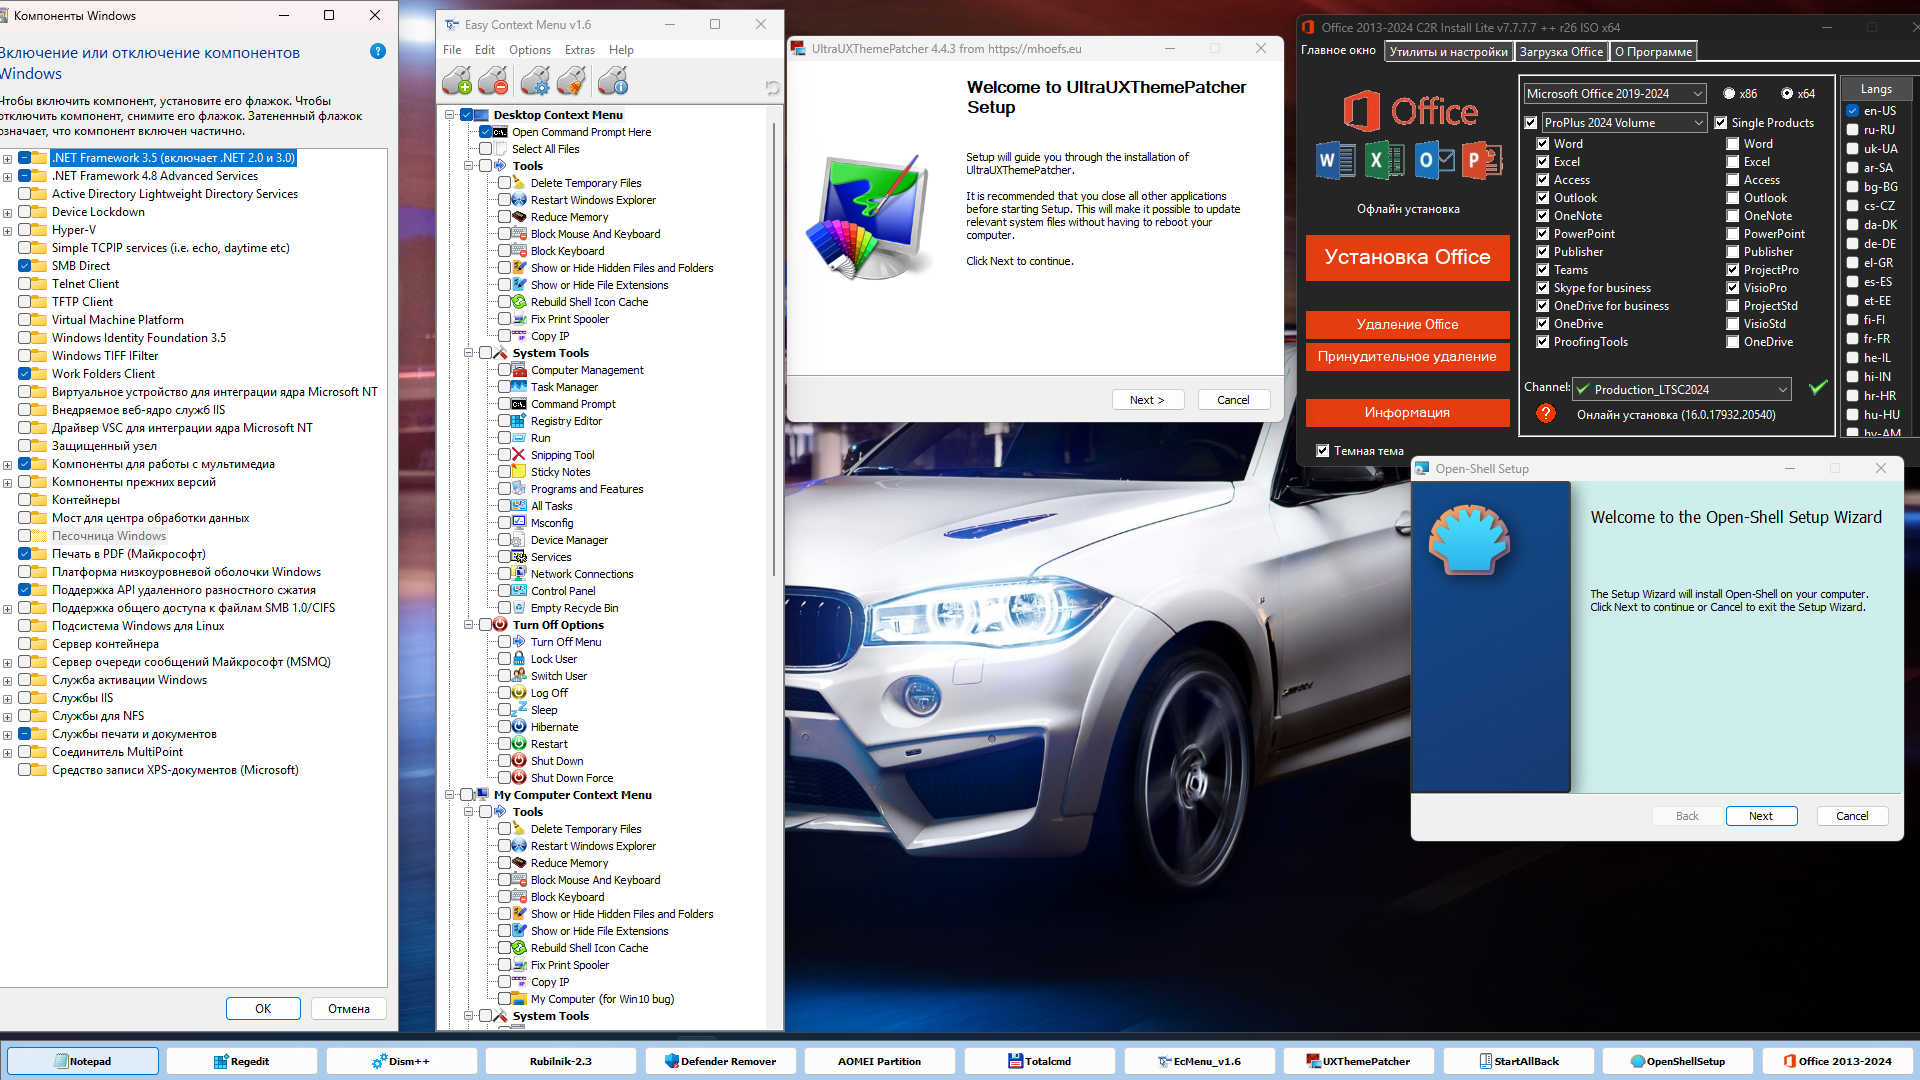The image size is (1920, 1080).
Task: Select the x86 architecture radio button
Action: [1729, 94]
